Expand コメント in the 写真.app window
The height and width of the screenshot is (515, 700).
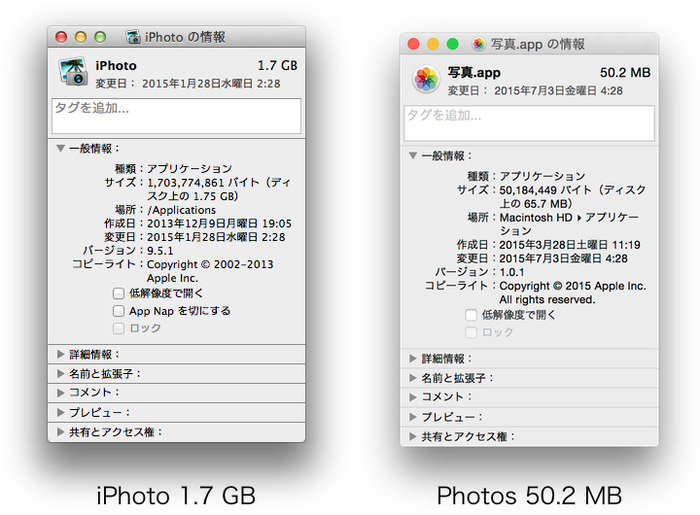pyautogui.click(x=413, y=397)
